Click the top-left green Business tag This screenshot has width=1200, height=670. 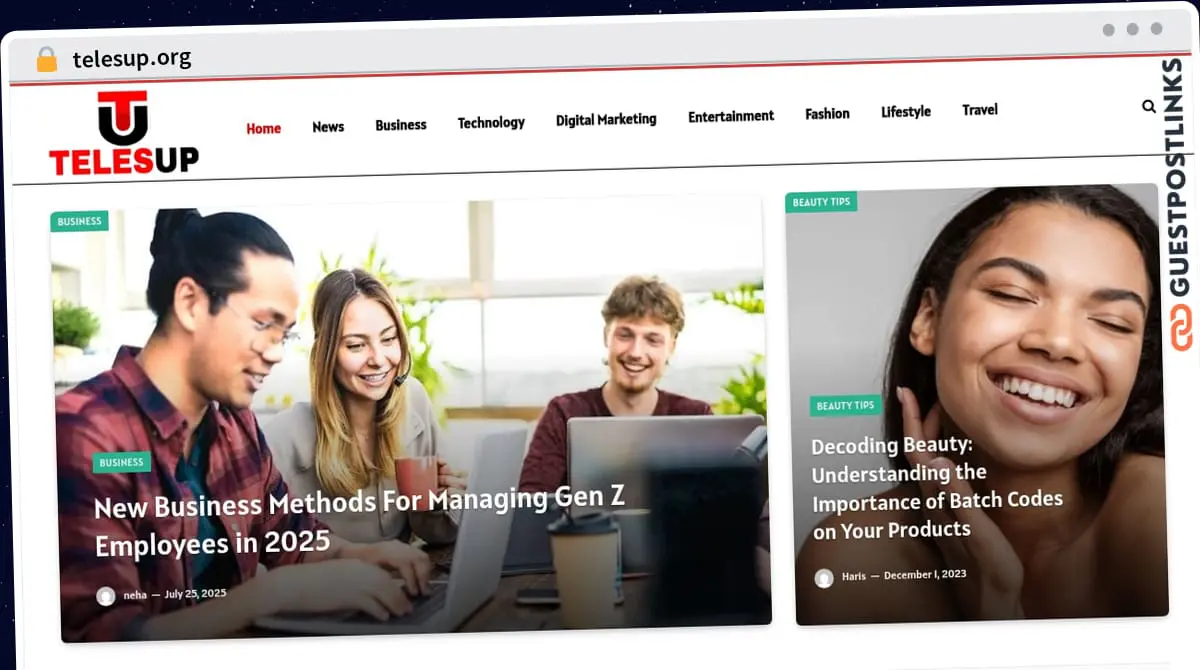pyautogui.click(x=80, y=221)
